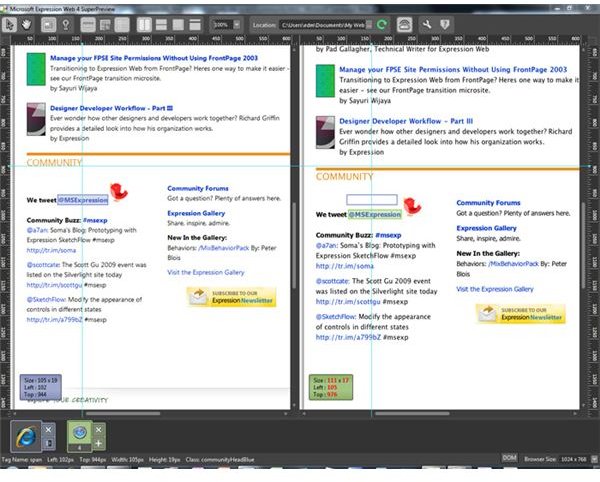Click left pane horizontal scrollbar
Image resolution: width=600 pixels, height=482 pixels.
click(123, 414)
